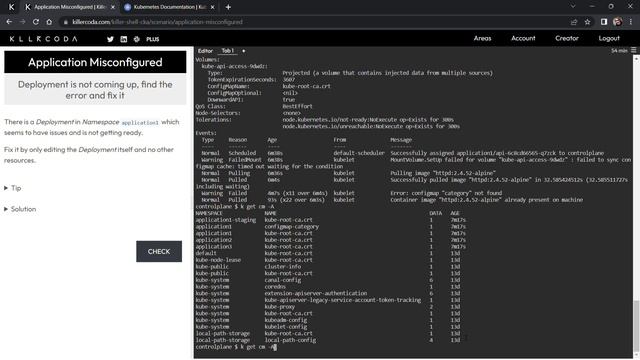Screen dimensions: 640x360
Task: Click the CHECK button
Action: pos(159,251)
